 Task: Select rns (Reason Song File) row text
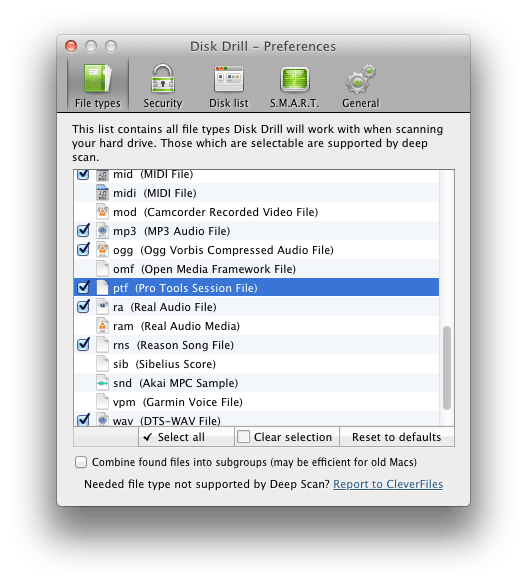coord(173,345)
